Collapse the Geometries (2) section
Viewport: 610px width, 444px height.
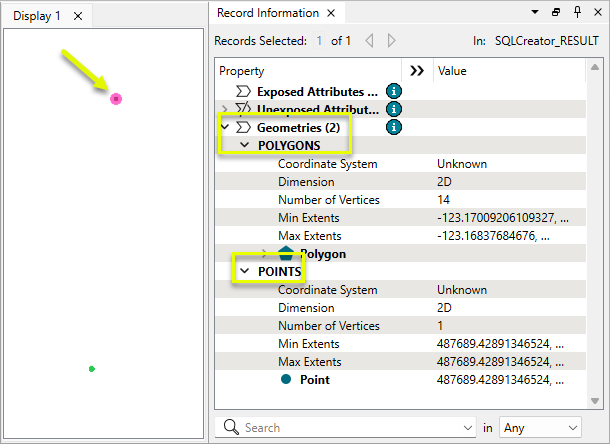(226, 127)
